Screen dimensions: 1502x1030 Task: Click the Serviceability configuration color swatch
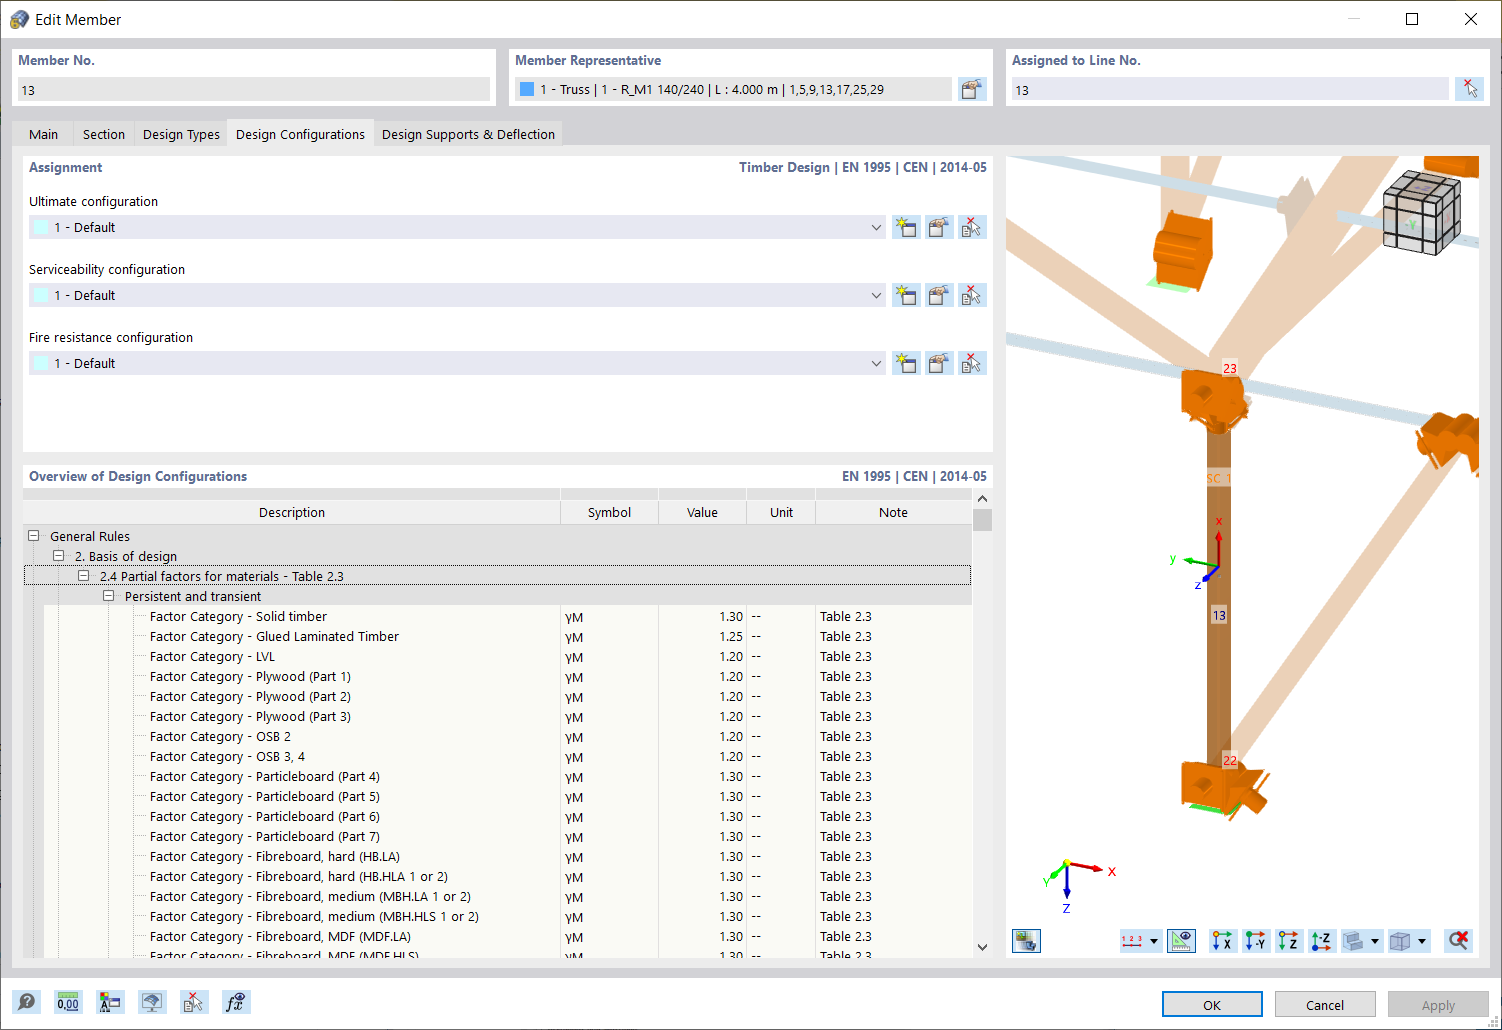point(41,295)
